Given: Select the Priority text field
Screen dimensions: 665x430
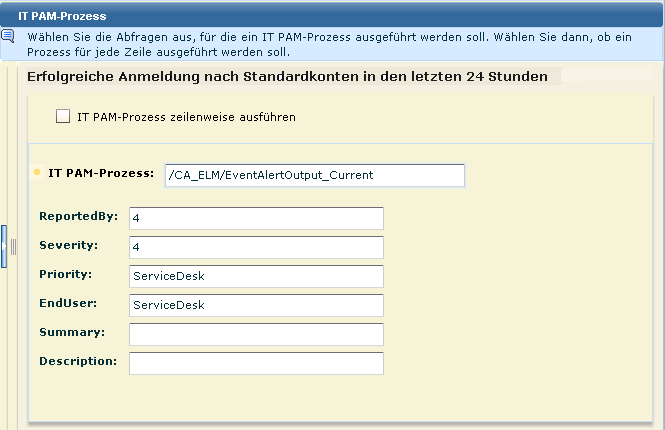Looking at the screenshot, I should [256, 276].
